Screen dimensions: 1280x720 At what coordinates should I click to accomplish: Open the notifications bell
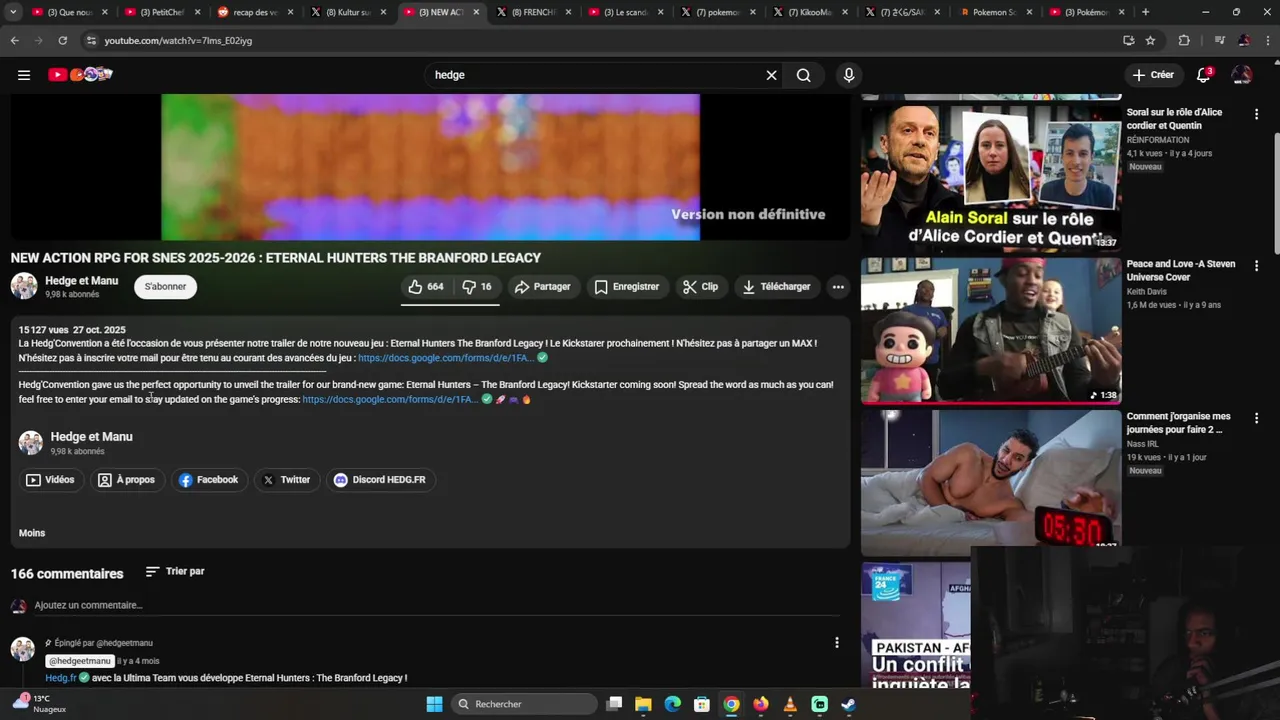1204,75
